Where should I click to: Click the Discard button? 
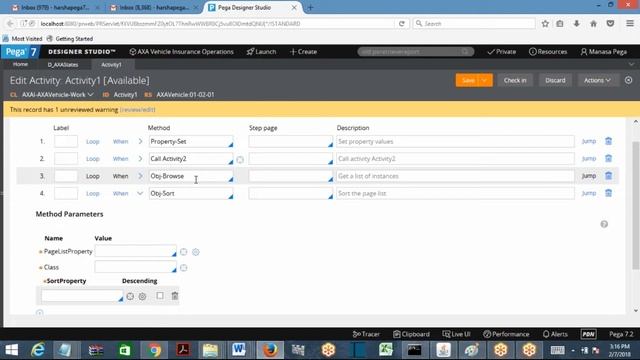tap(556, 80)
